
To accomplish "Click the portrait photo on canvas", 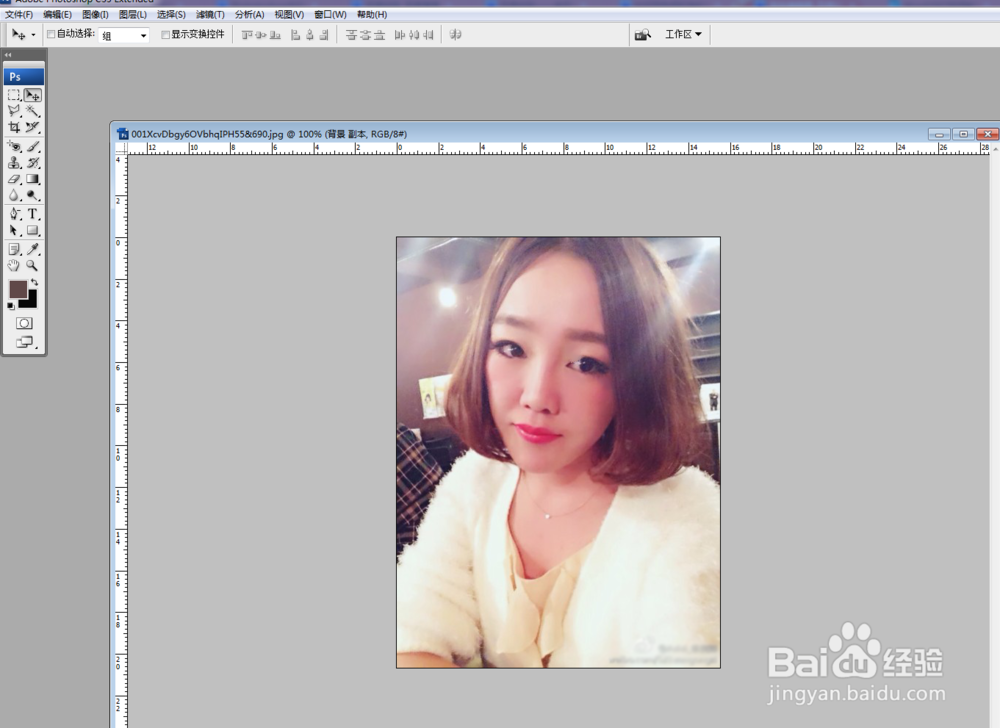I will click(x=558, y=453).
